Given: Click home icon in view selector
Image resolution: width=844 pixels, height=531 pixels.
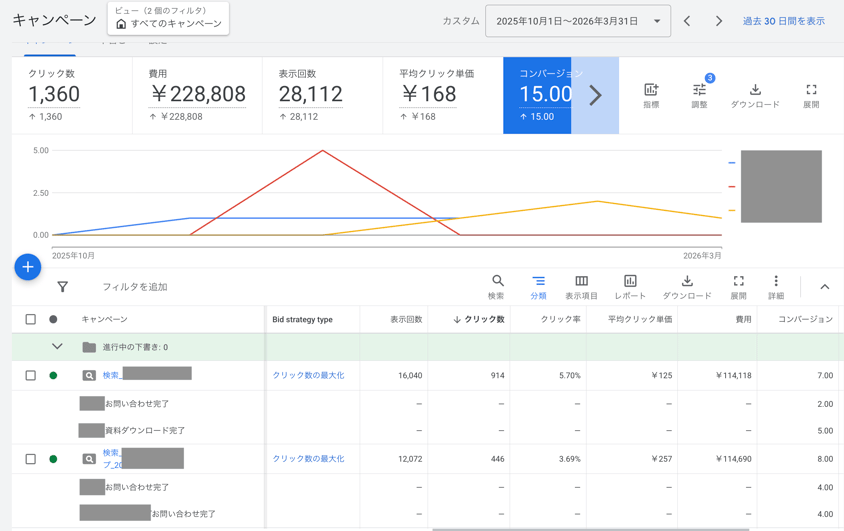Looking at the screenshot, I should [x=121, y=24].
